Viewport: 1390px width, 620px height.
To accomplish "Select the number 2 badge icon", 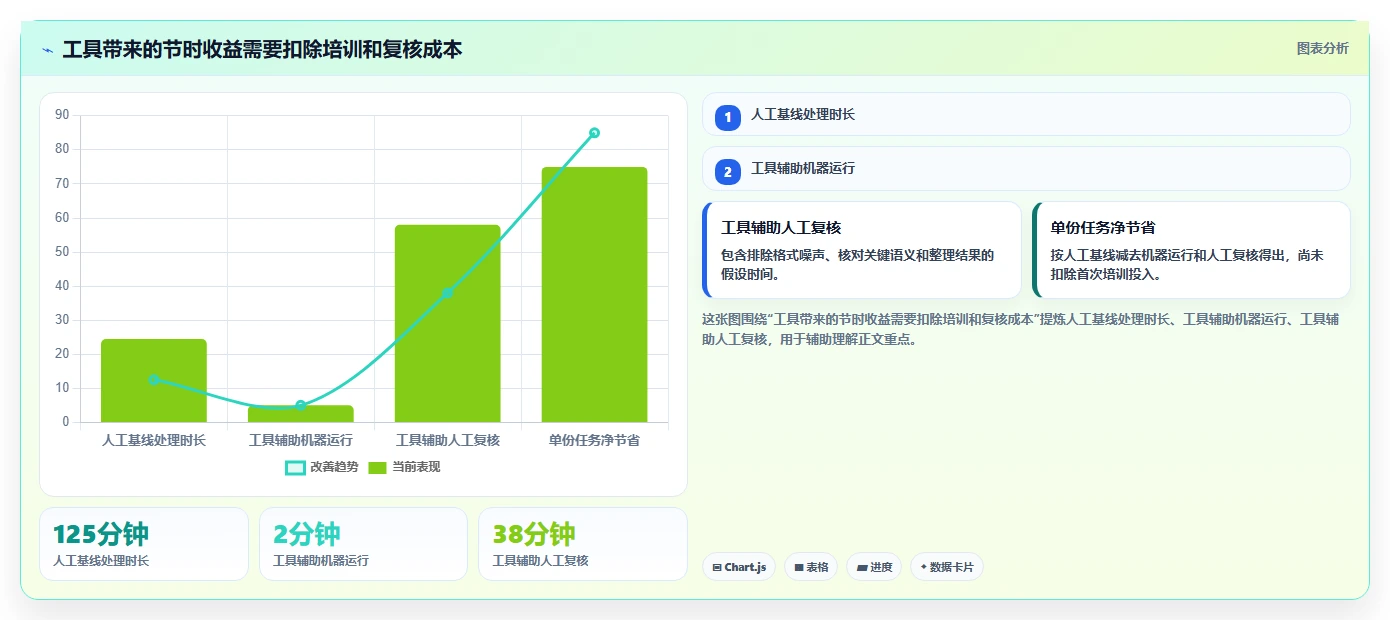I will [728, 171].
